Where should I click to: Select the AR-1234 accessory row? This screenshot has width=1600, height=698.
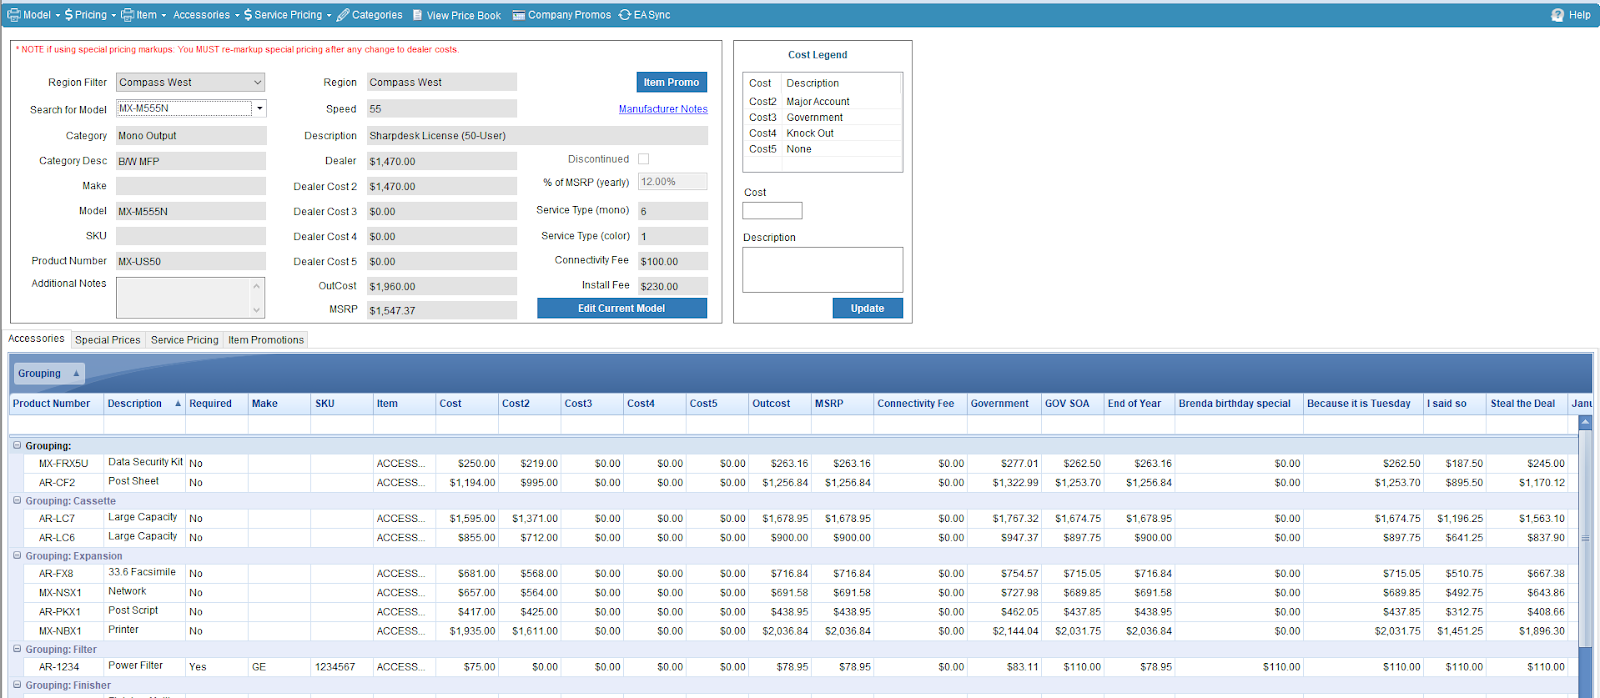800,666
